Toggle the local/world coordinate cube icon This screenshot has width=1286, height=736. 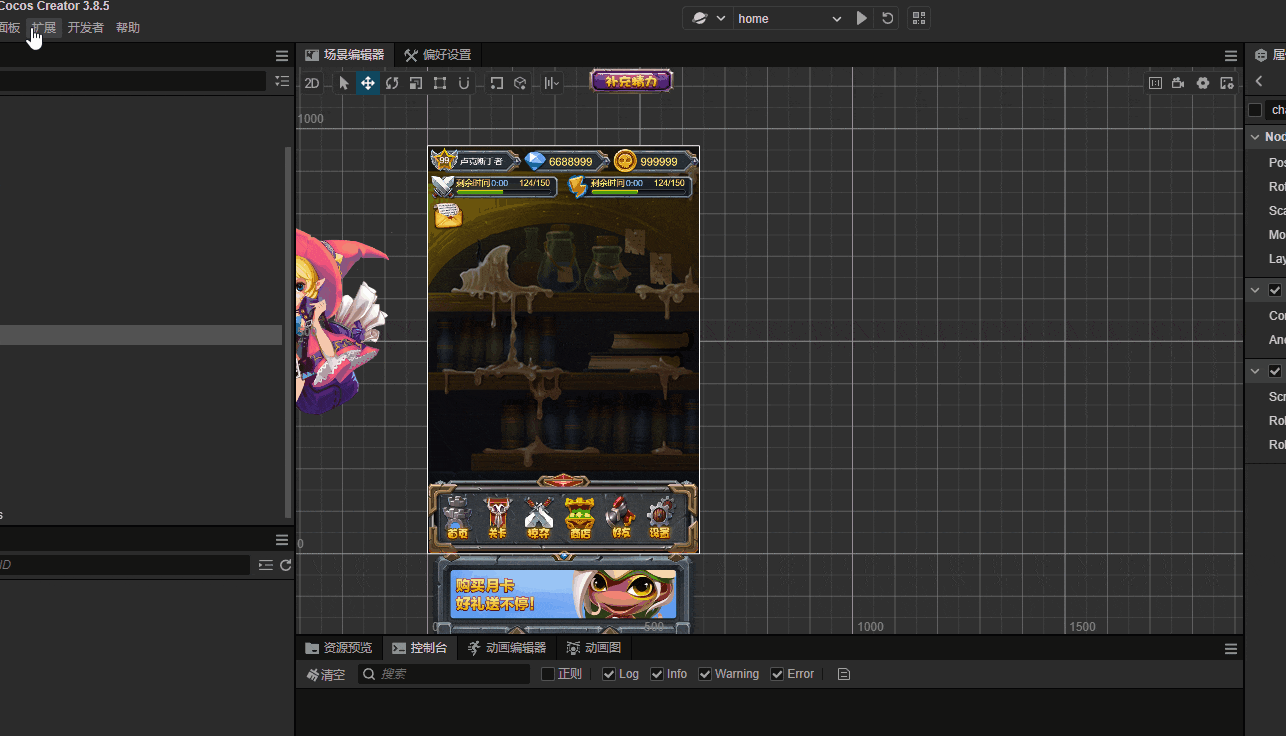tap(520, 84)
